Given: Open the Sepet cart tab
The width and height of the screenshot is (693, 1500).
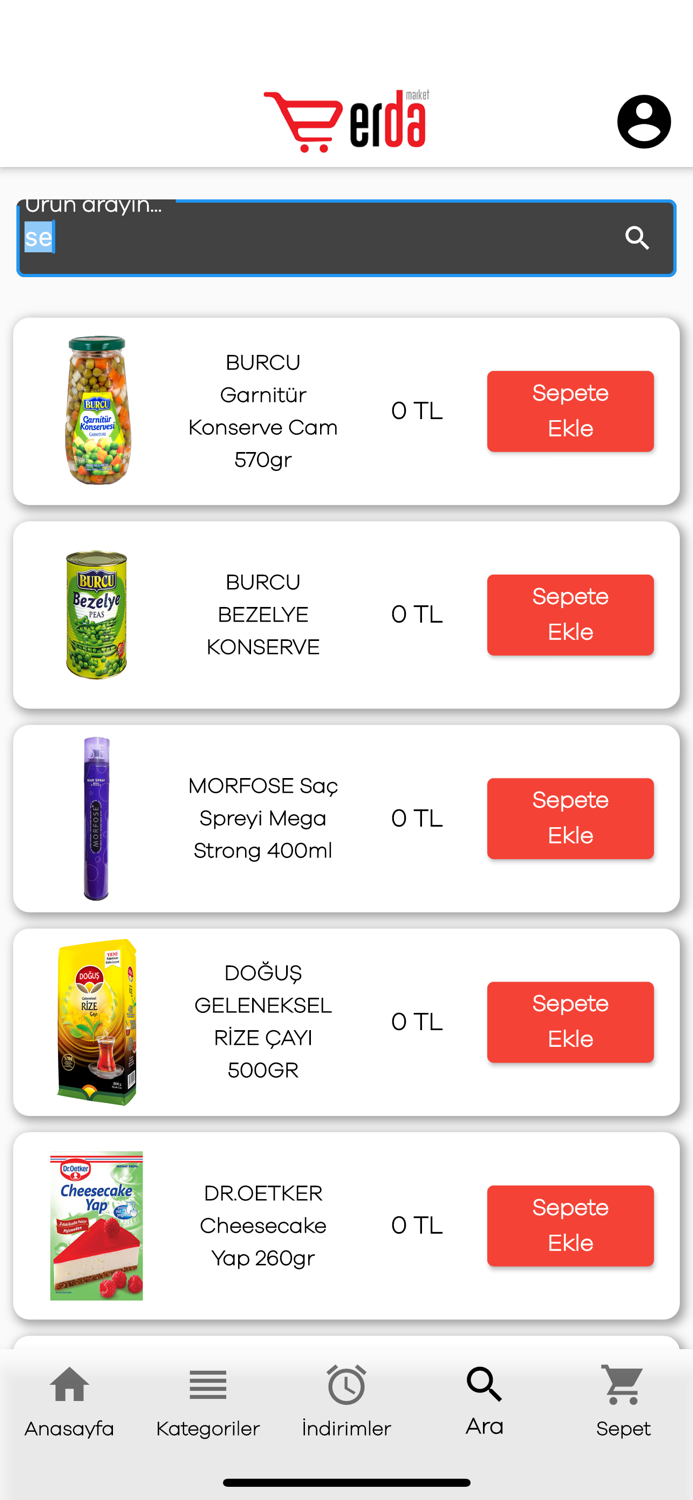Looking at the screenshot, I should (x=622, y=1401).
